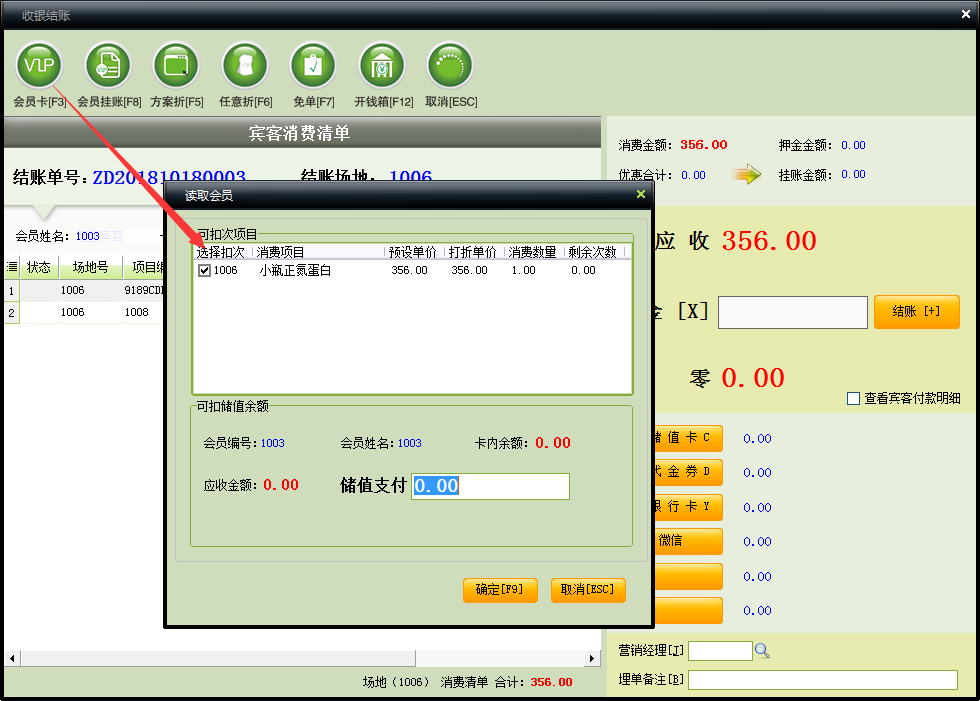Select the 银行卡 Y payment button
This screenshot has width=980, height=701.
pyautogui.click(x=688, y=507)
